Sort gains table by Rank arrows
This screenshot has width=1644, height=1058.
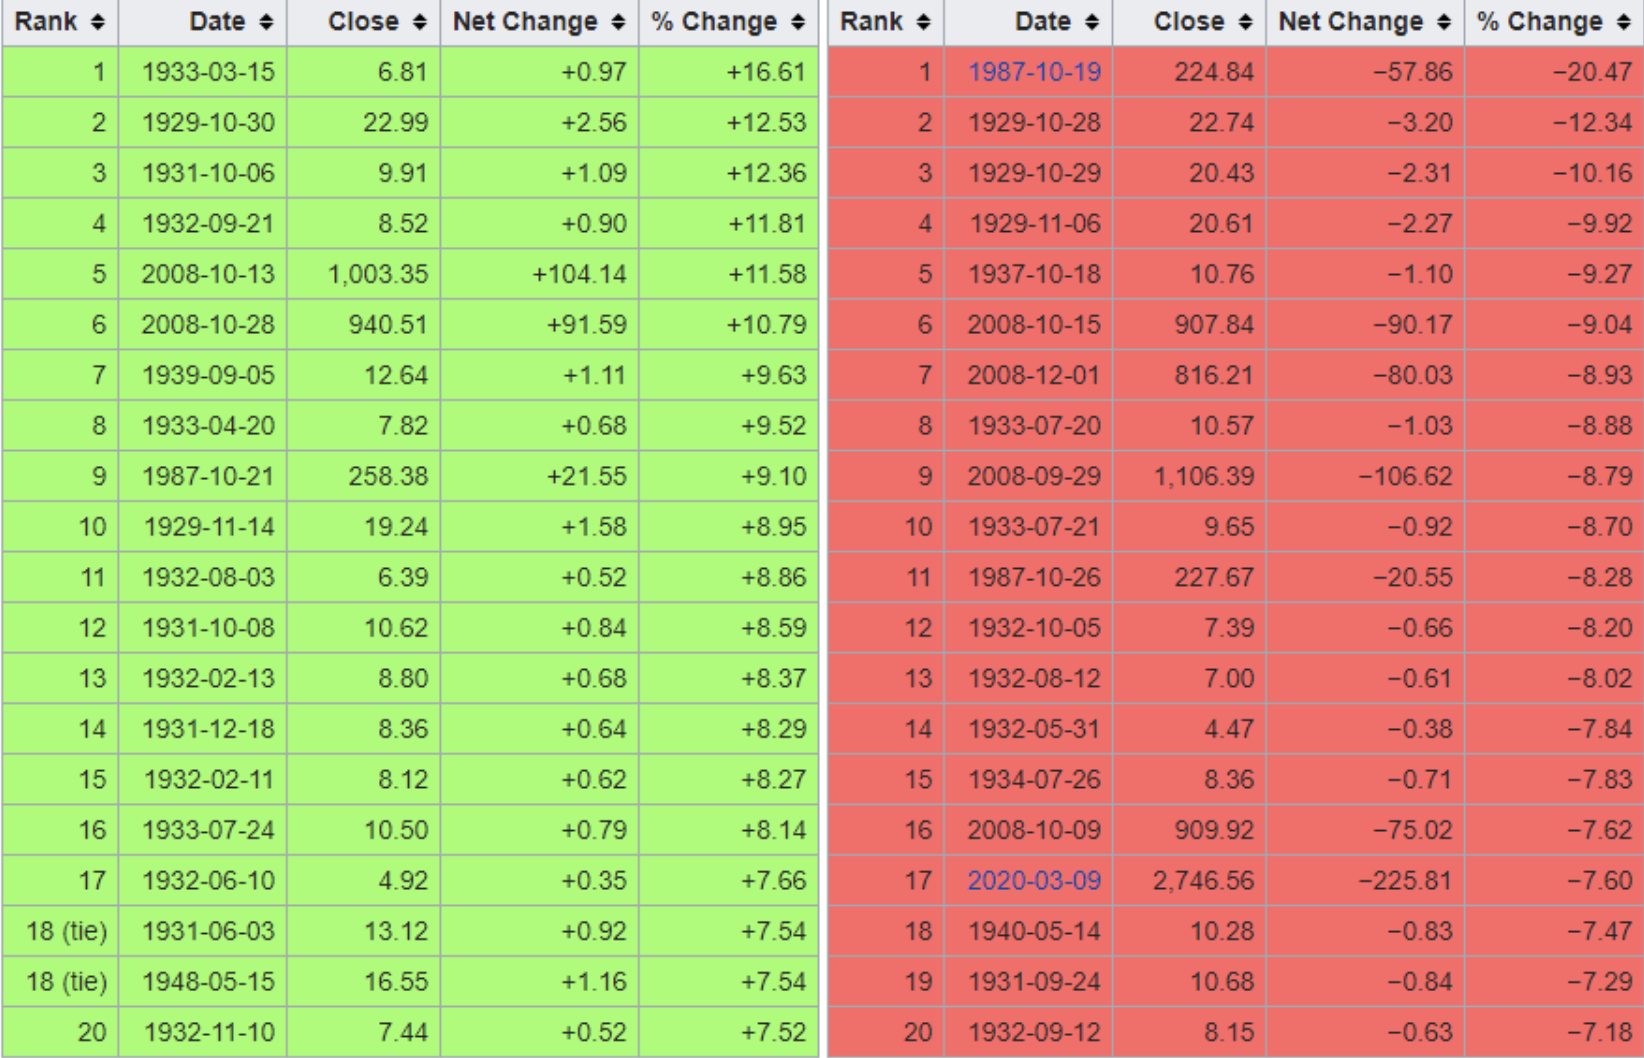(x=97, y=22)
